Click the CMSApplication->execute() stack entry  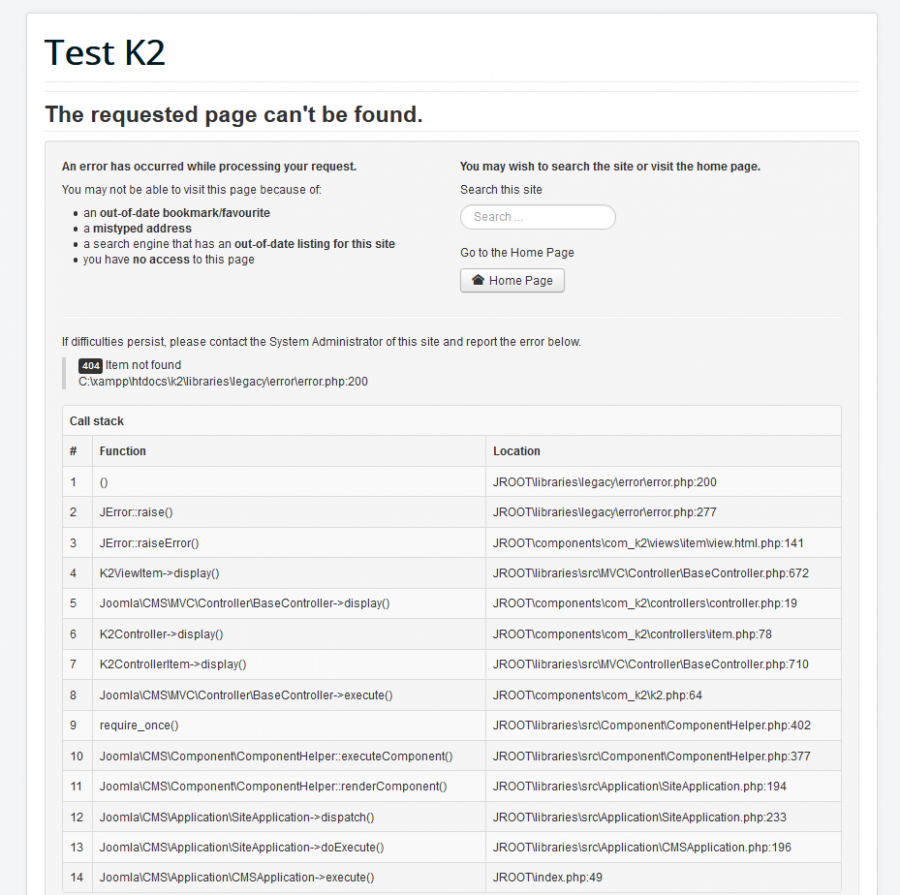tap(237, 878)
